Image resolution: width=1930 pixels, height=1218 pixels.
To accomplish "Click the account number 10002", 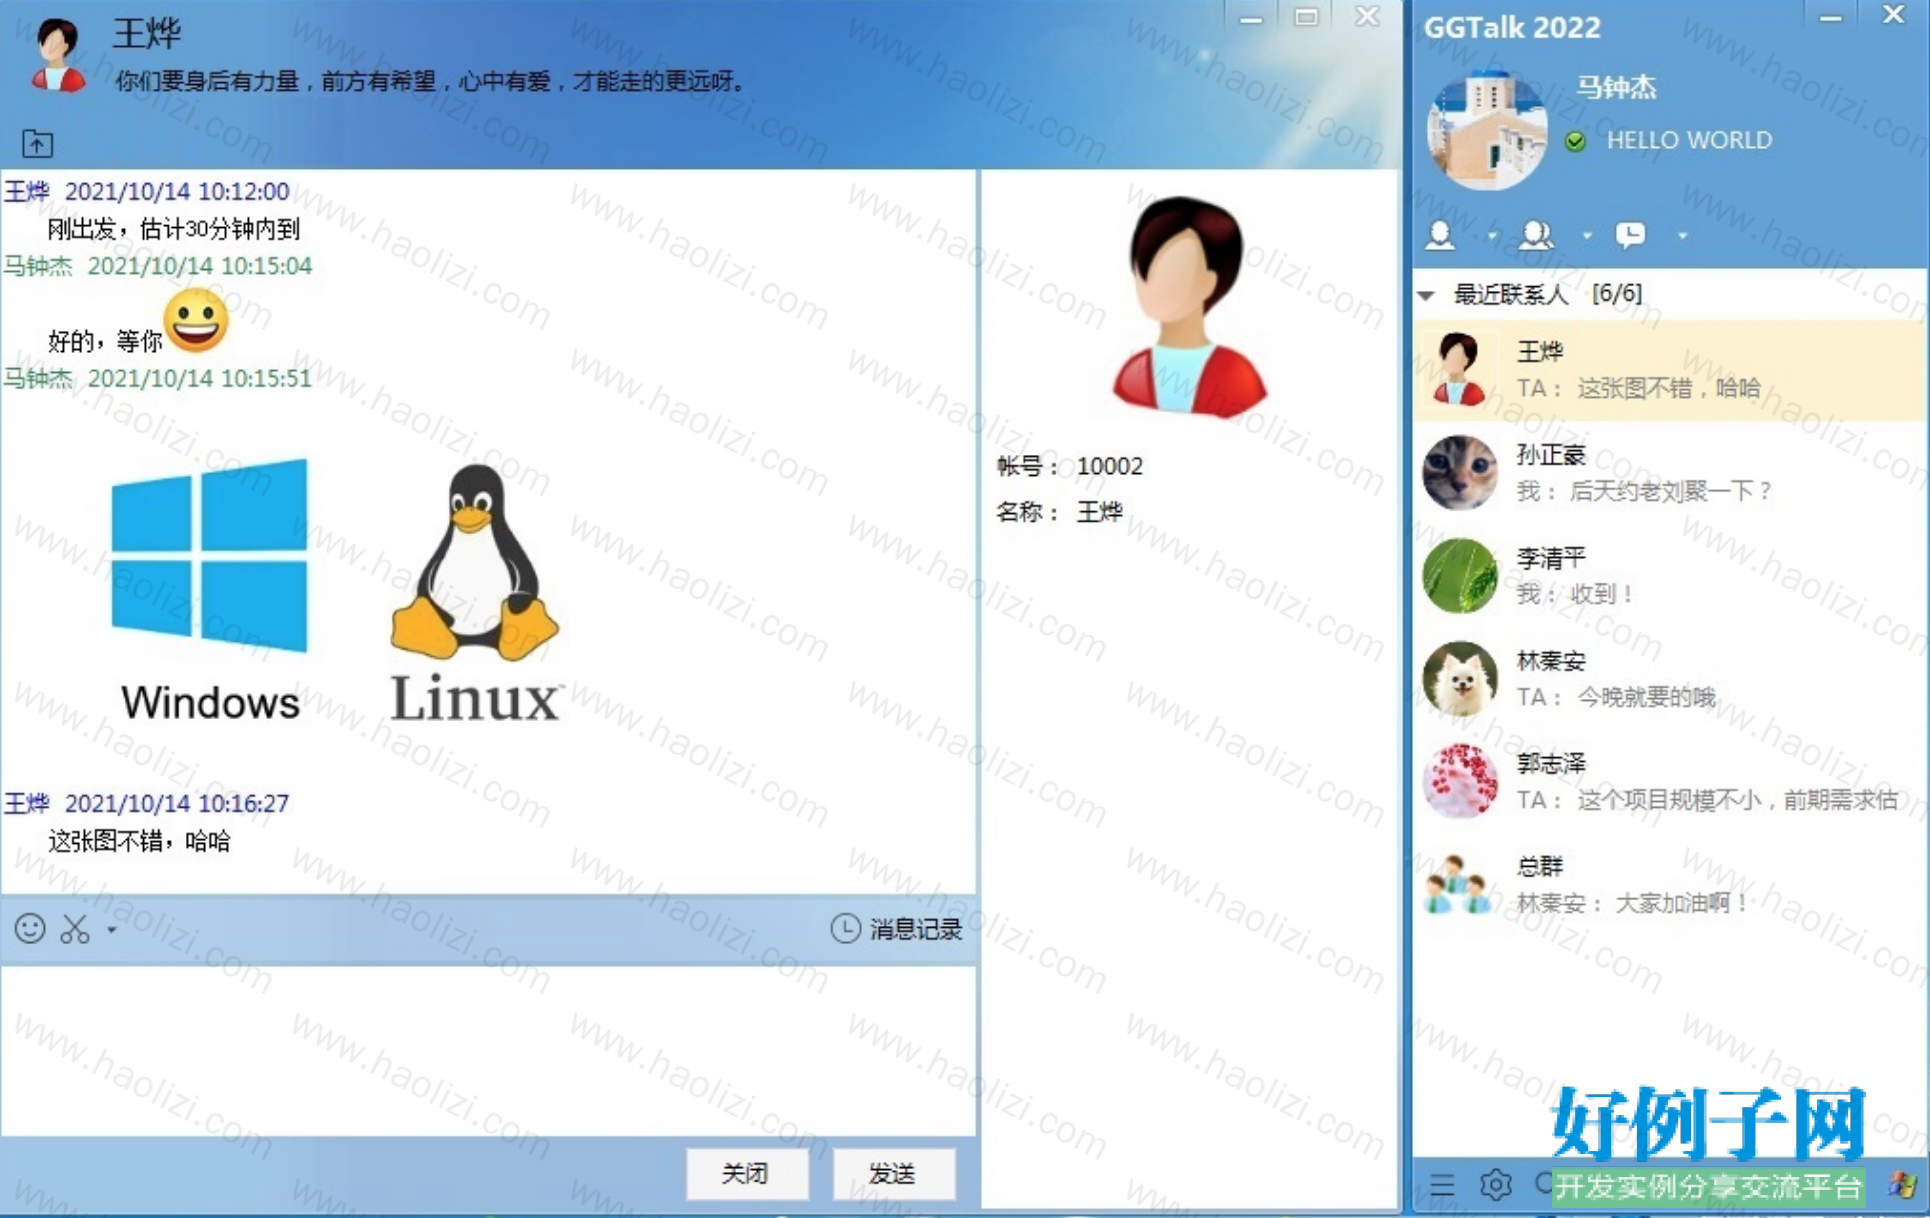I will pos(1110,466).
